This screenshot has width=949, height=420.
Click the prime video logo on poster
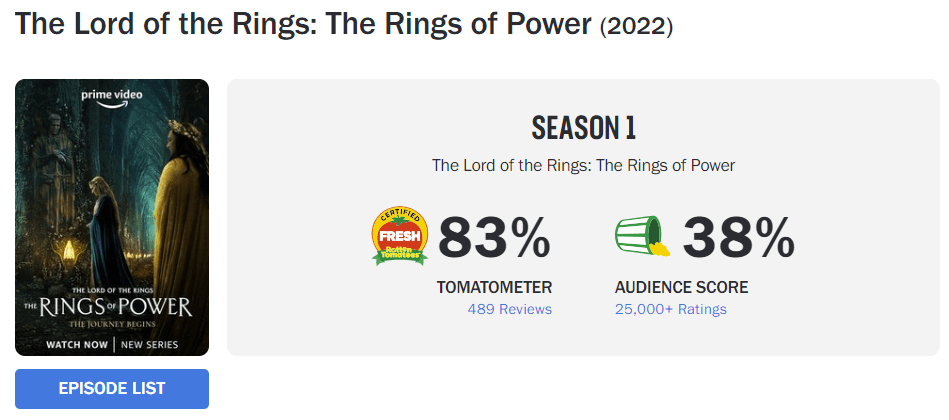(x=112, y=97)
